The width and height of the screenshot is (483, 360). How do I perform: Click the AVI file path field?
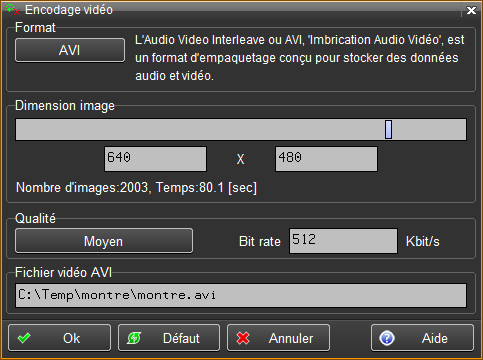pos(241,295)
